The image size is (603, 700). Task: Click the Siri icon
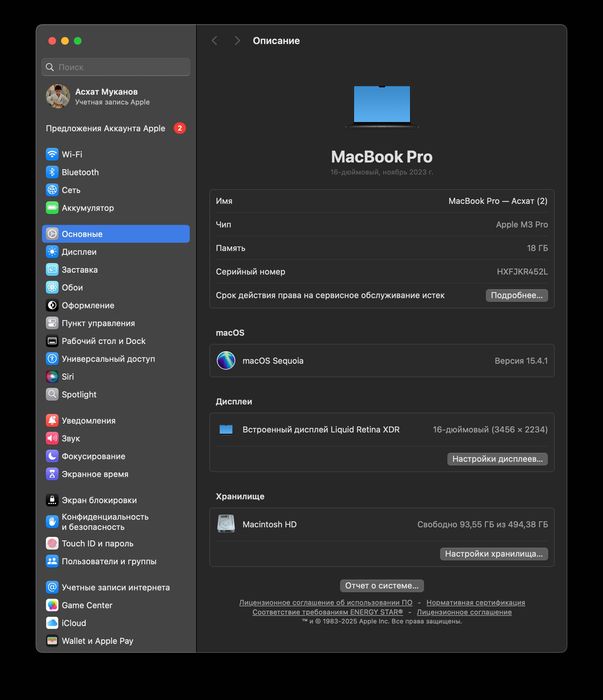tap(52, 376)
